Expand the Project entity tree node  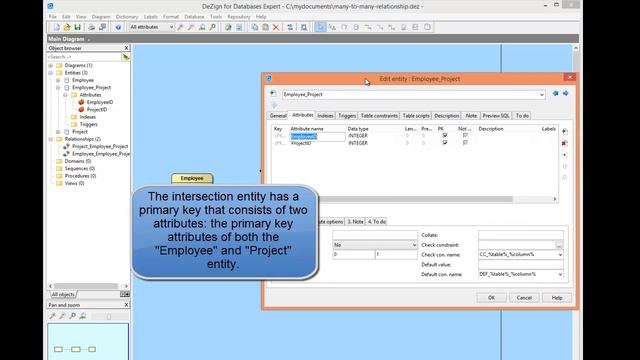coord(58,132)
